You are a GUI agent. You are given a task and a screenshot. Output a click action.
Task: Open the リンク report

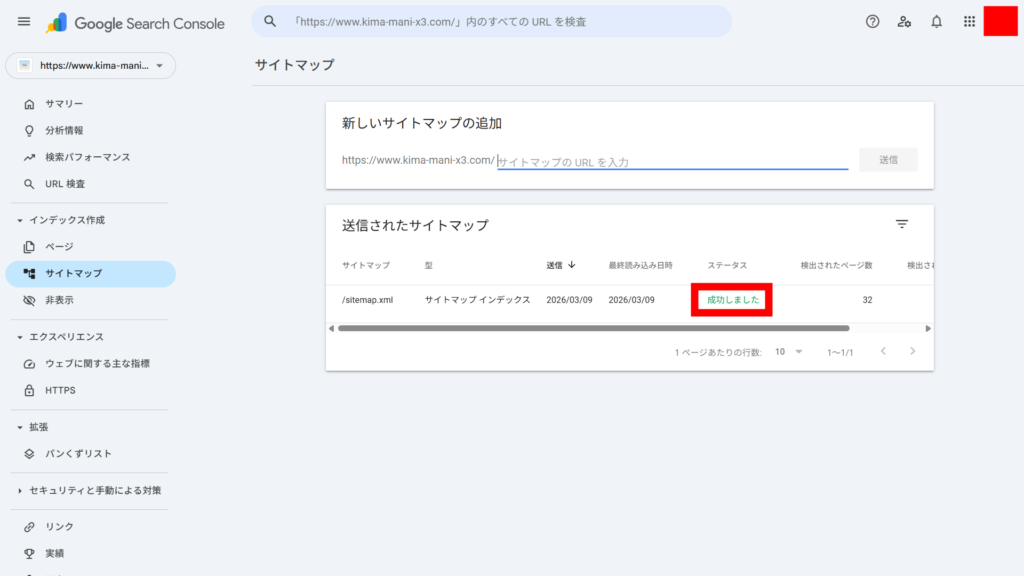coord(56,526)
